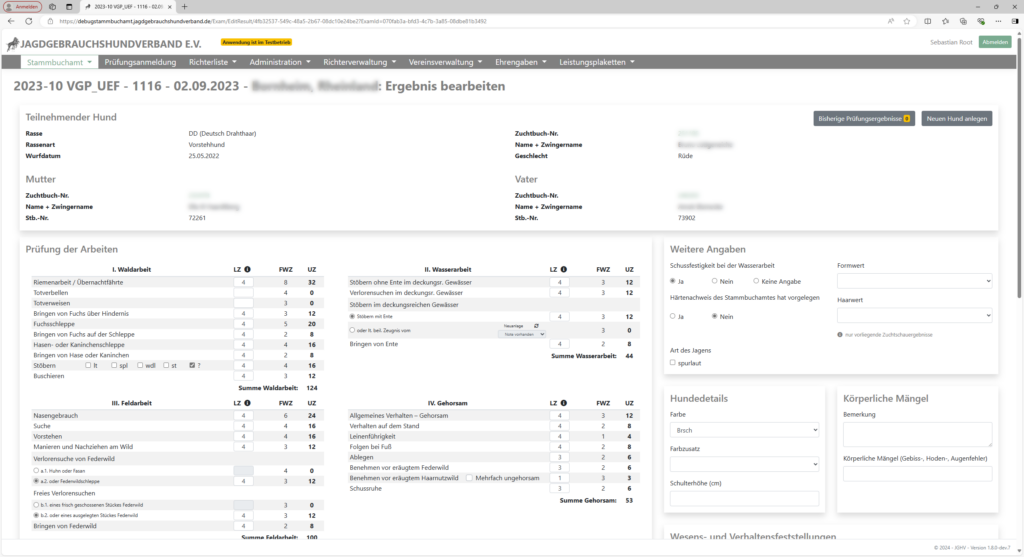This screenshot has height=557, width=1024.
Task: Click the Totverbellen LZ input field
Action: tap(244, 293)
